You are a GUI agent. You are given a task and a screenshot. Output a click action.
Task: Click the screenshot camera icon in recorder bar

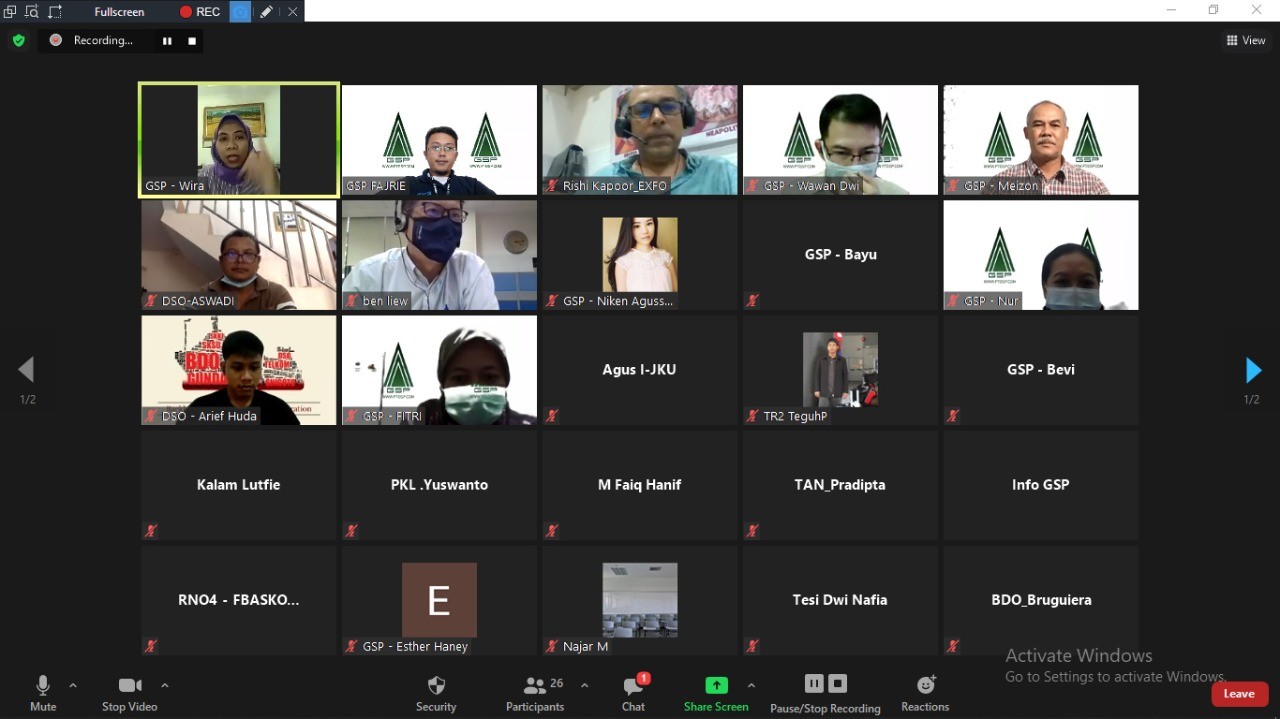(x=241, y=12)
